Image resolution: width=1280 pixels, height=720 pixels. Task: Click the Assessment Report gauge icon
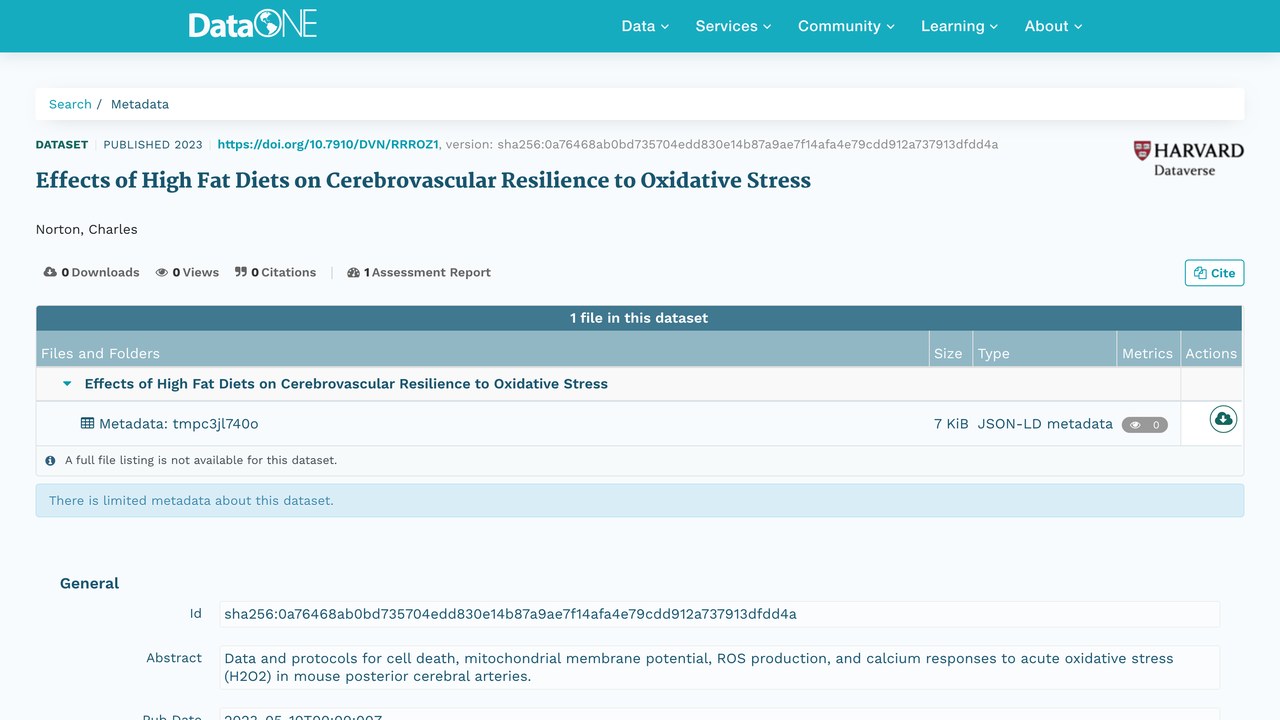[x=353, y=272]
